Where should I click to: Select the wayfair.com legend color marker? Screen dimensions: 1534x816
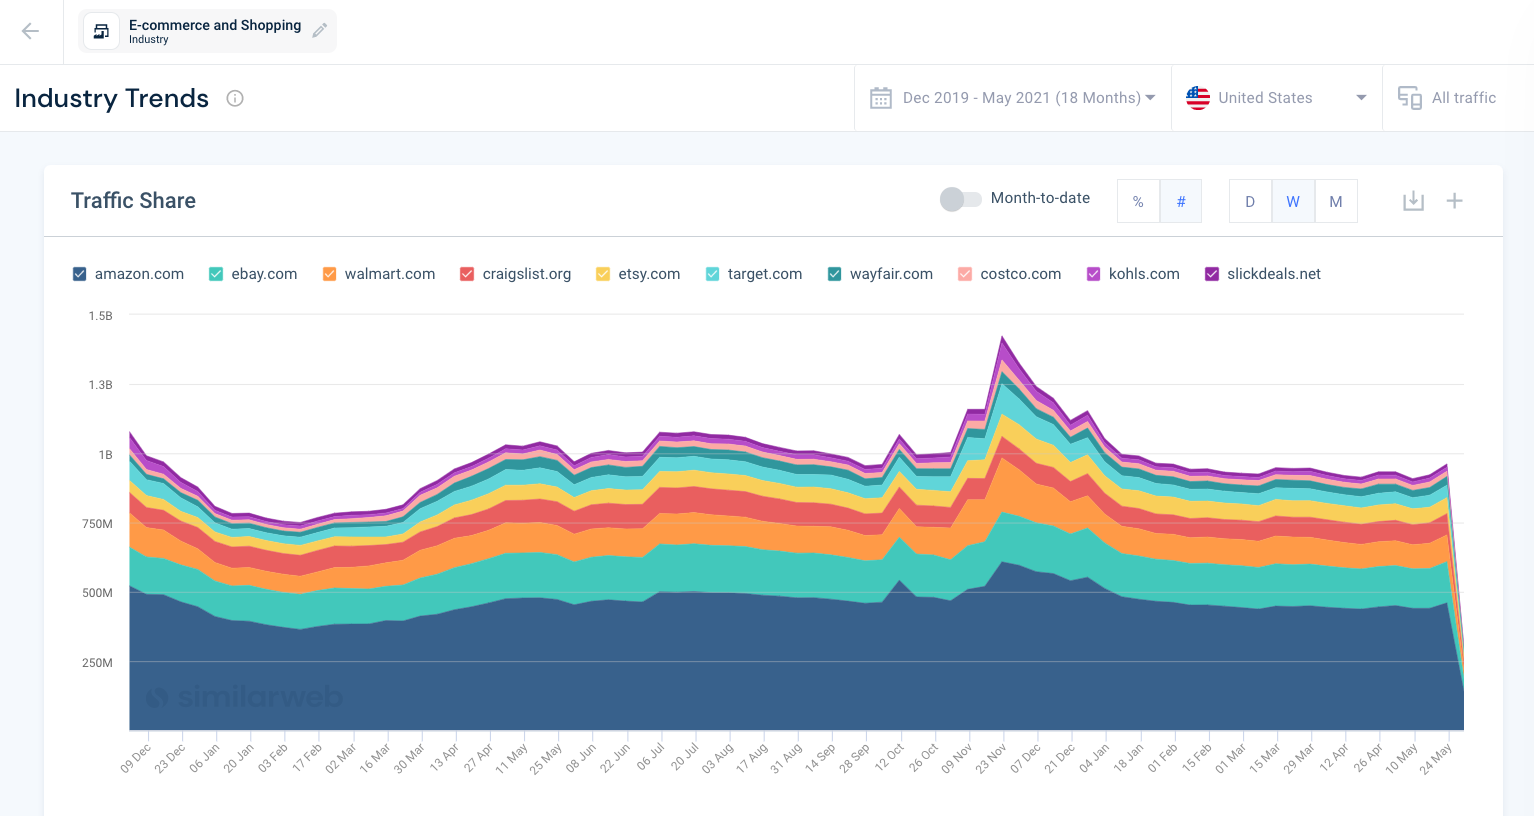[x=833, y=273]
